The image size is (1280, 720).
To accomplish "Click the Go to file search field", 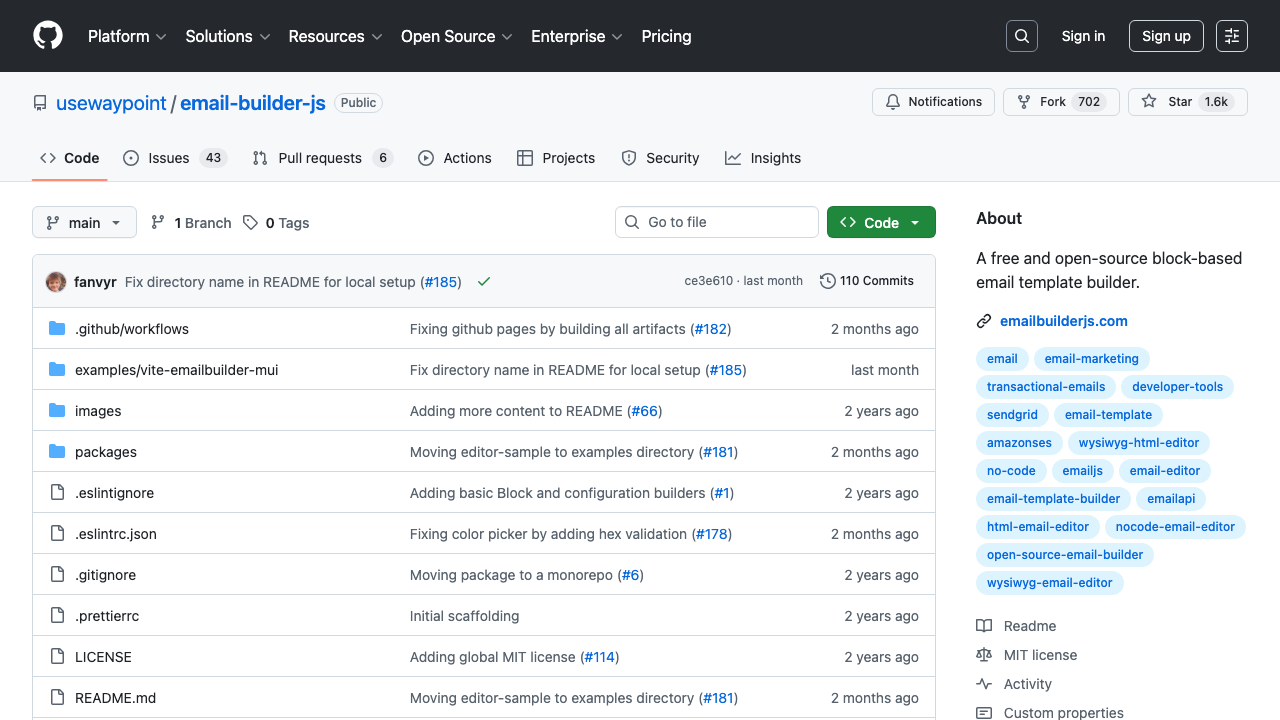I will [x=716, y=222].
